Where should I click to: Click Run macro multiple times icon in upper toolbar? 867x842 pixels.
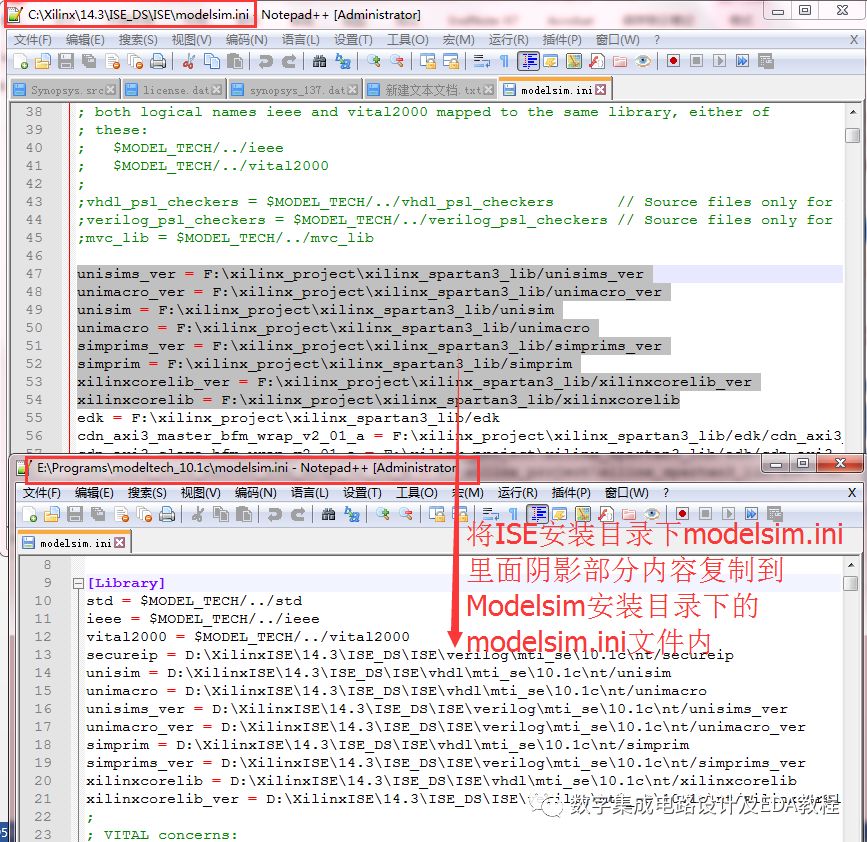point(742,61)
